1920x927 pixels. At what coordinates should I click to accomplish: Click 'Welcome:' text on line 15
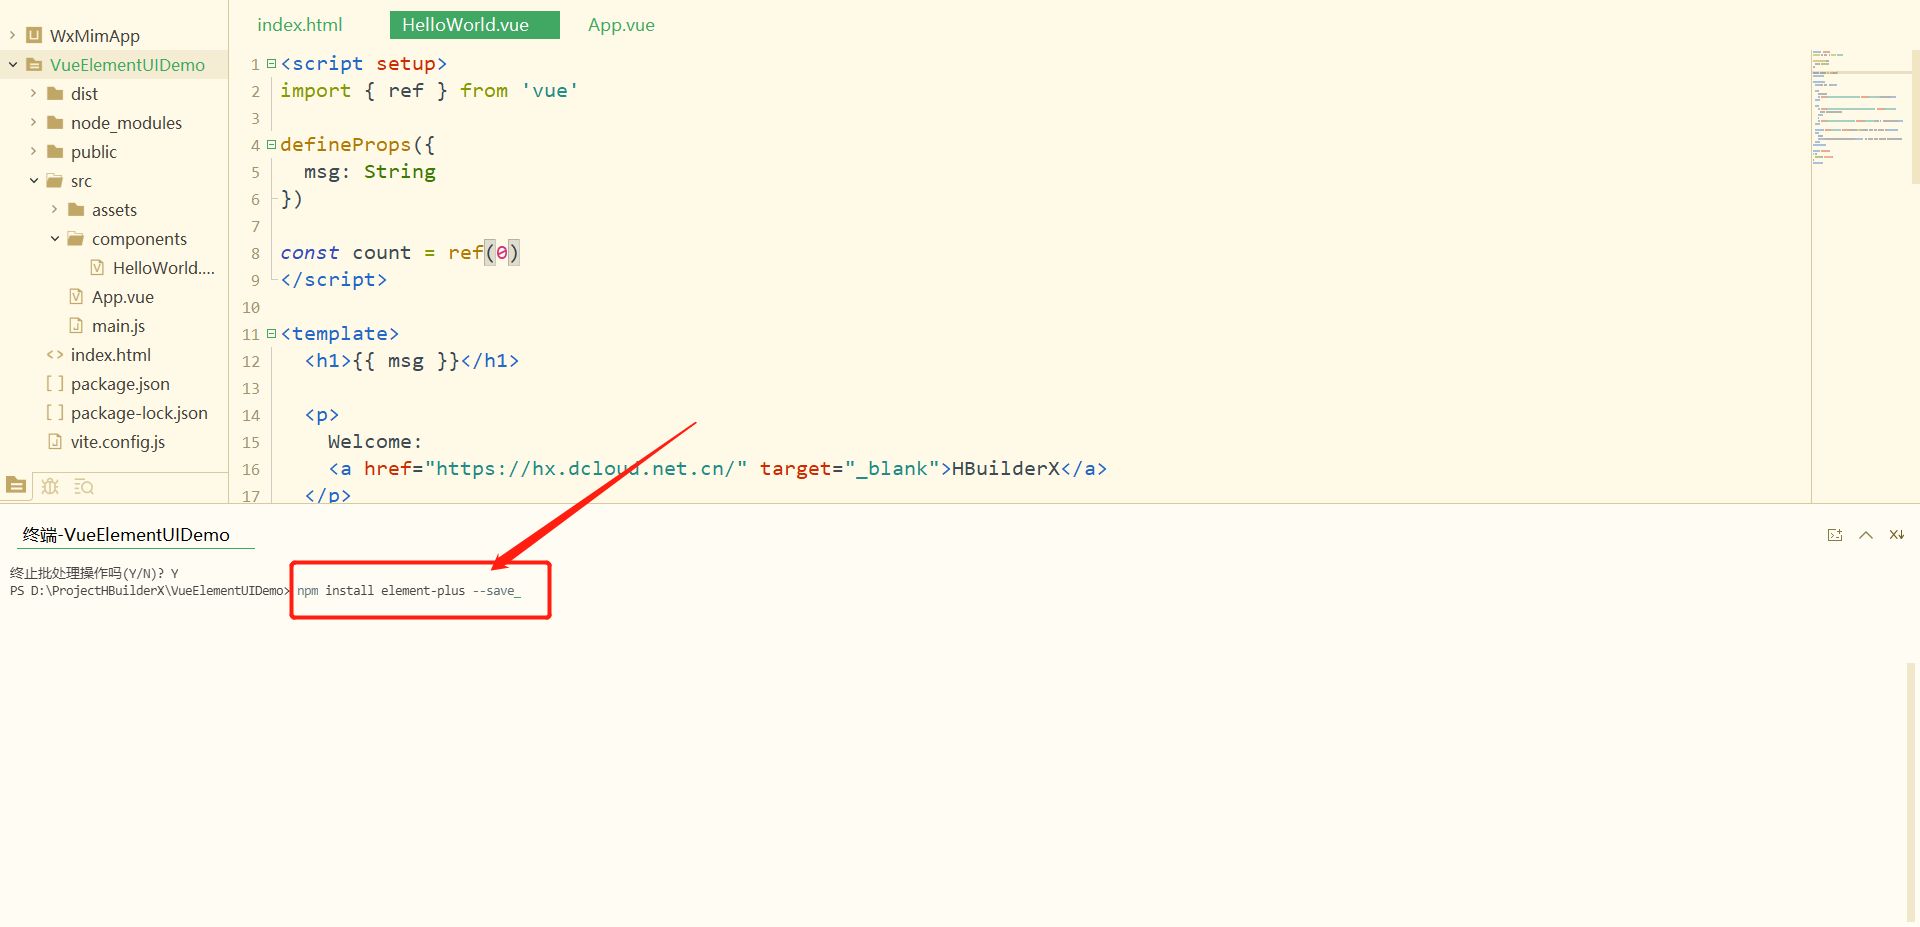pos(375,442)
